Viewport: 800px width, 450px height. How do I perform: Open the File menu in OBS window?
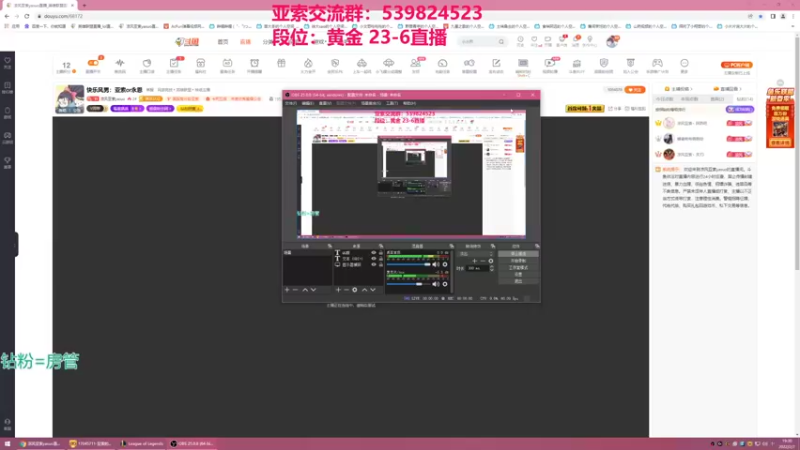coord(291,104)
